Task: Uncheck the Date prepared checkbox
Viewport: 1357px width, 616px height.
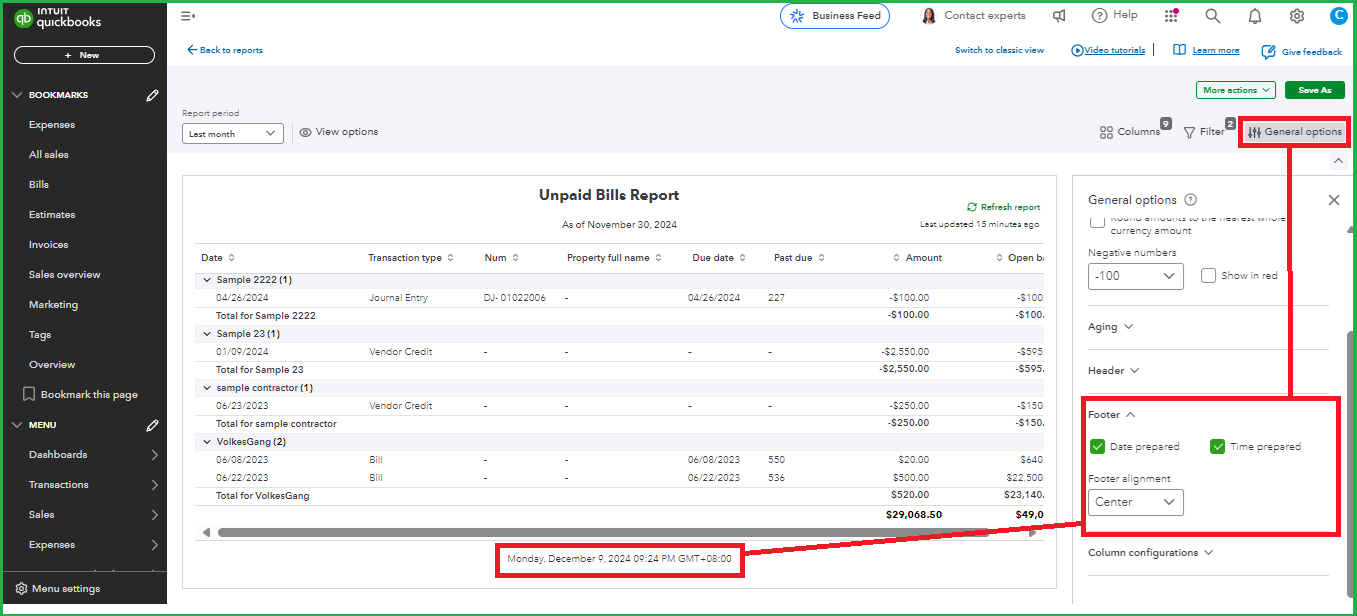Action: [x=1097, y=446]
